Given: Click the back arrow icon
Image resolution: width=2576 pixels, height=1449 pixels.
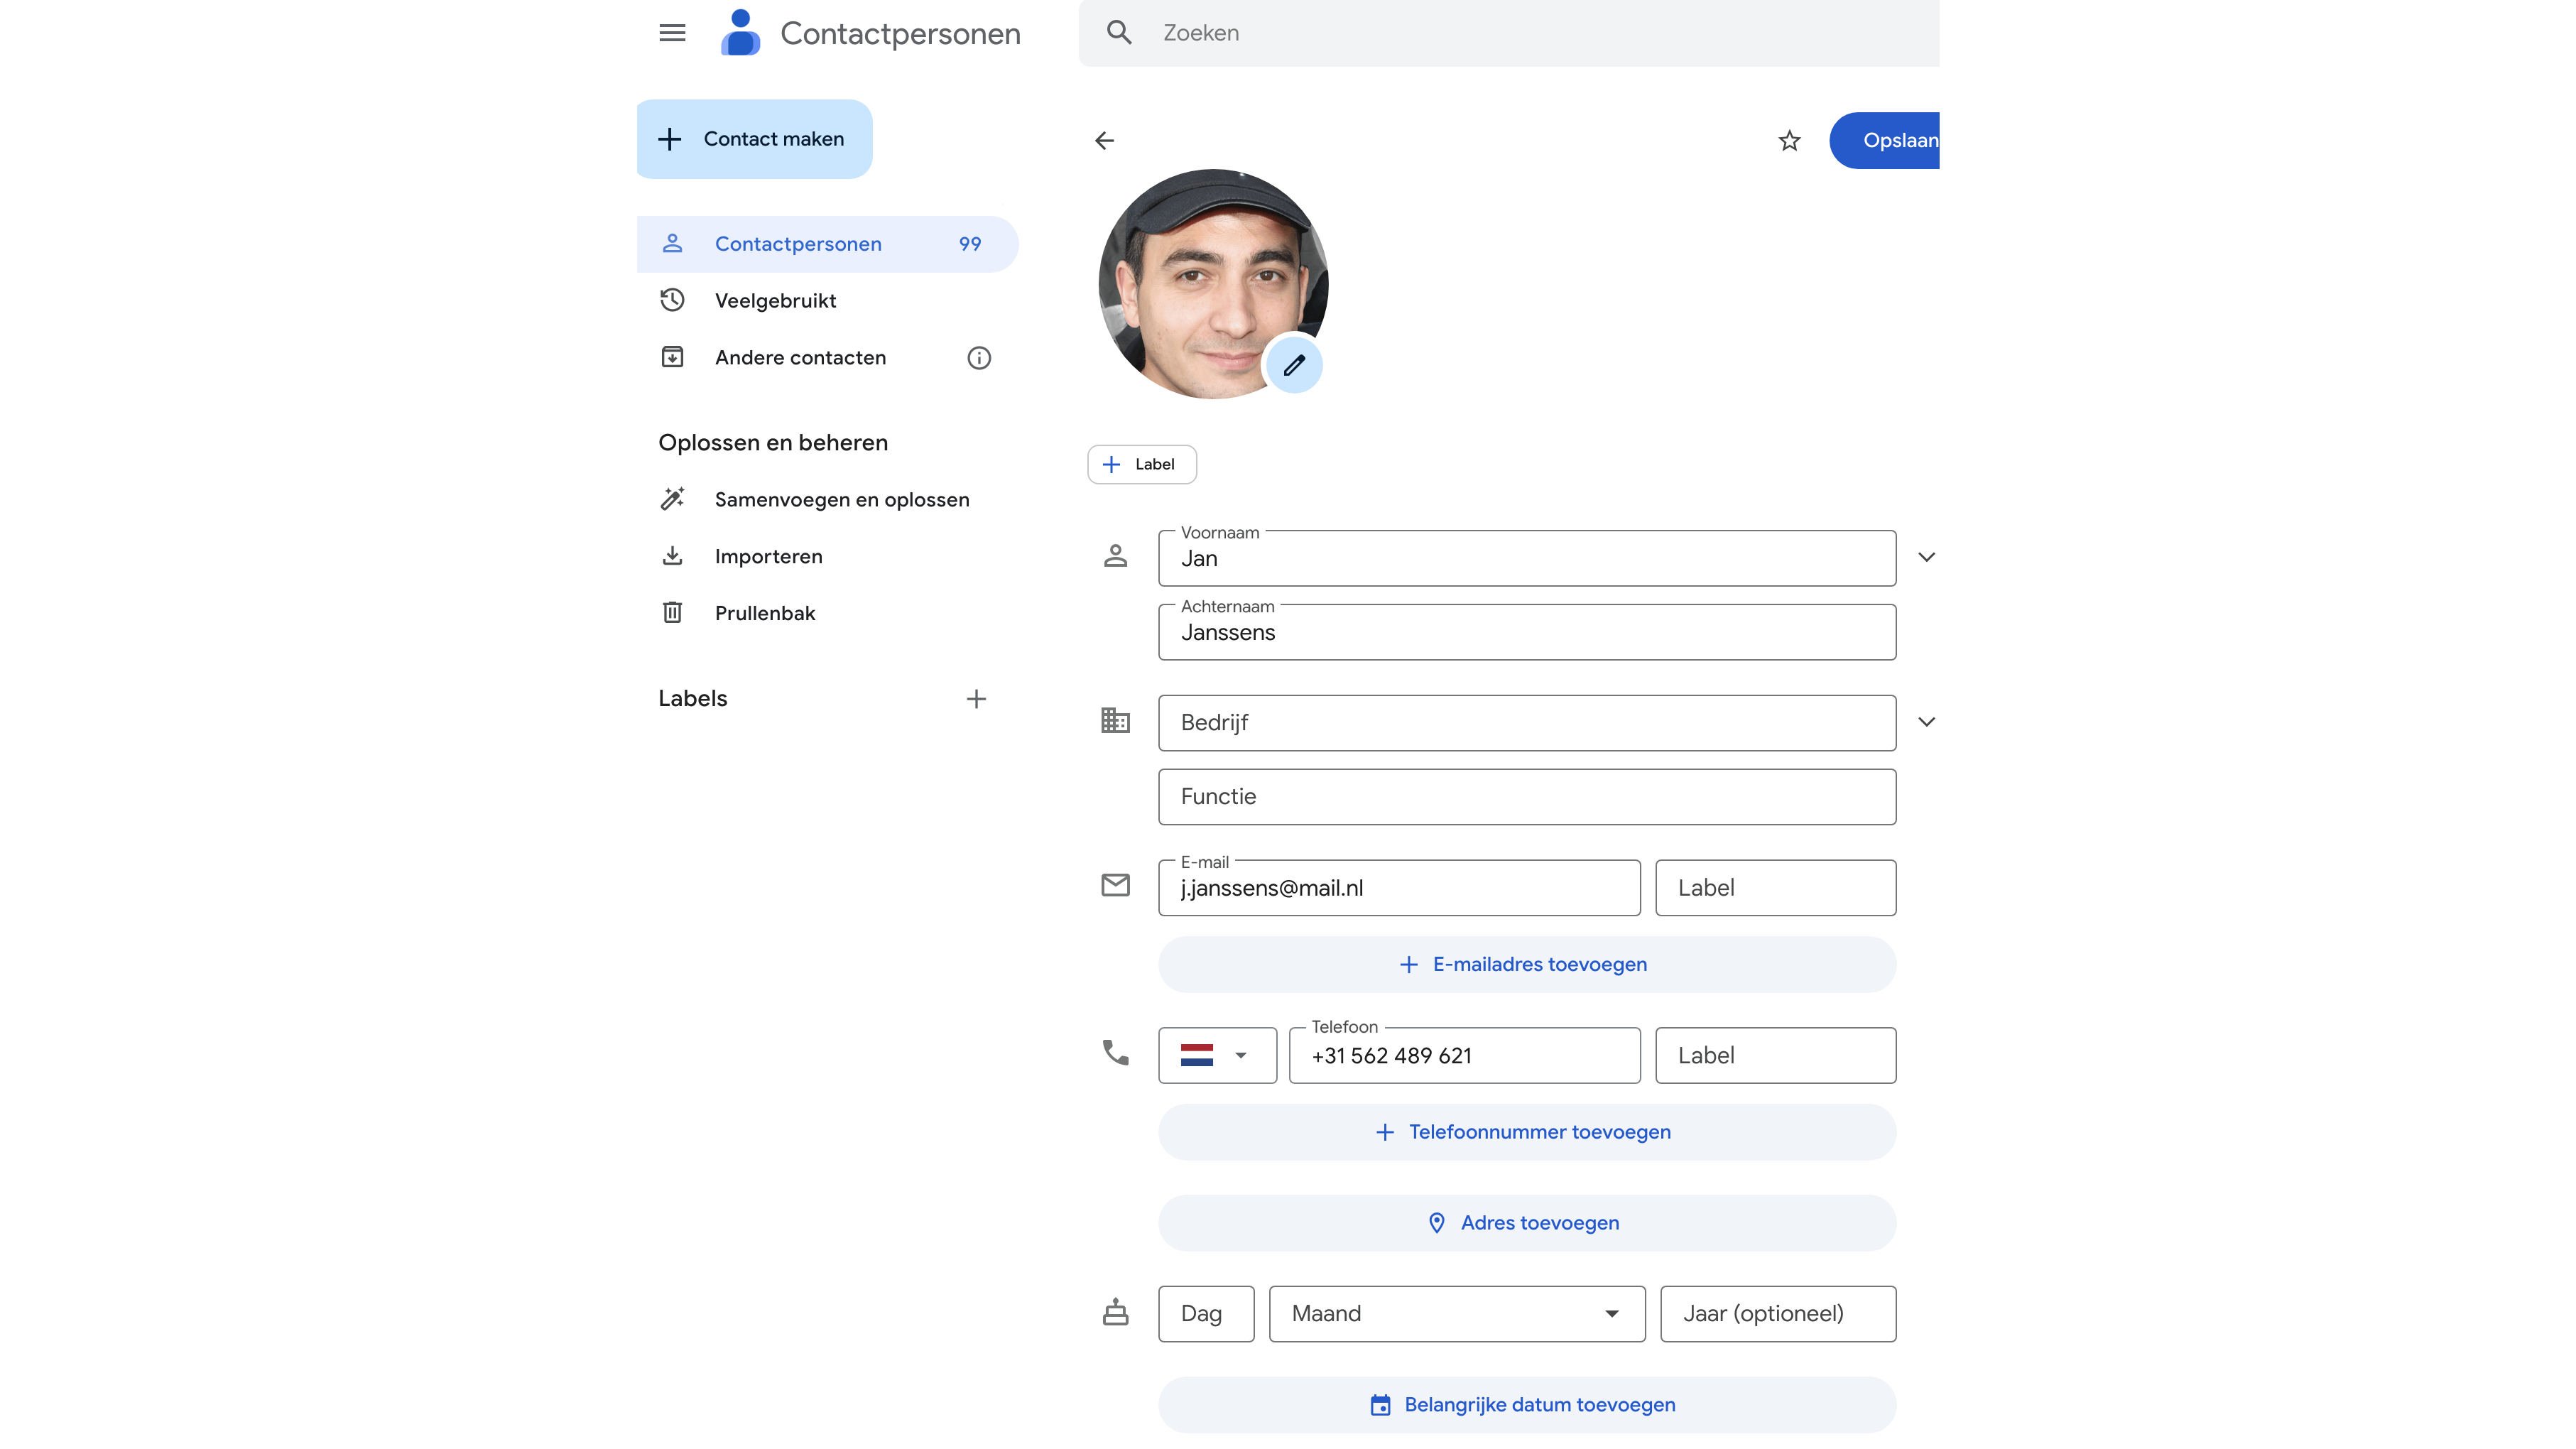Looking at the screenshot, I should coord(1104,141).
